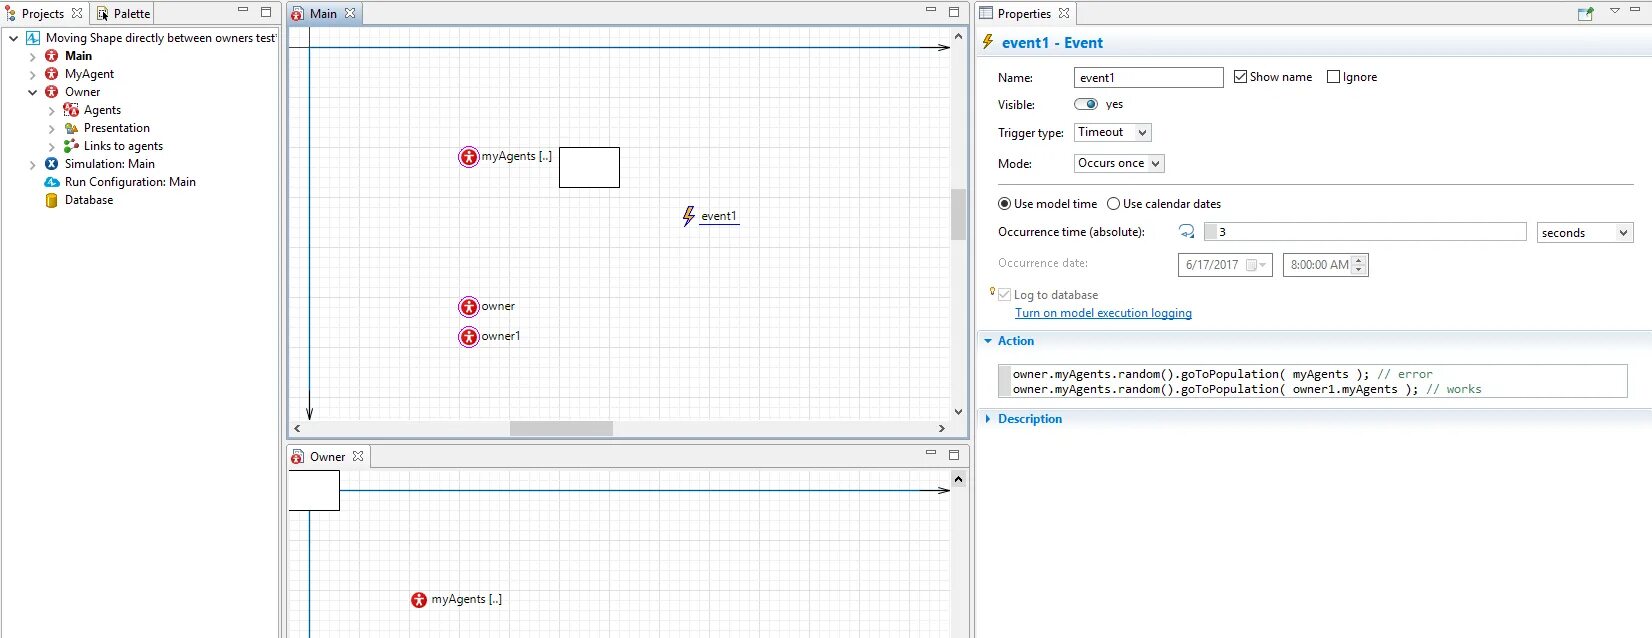The image size is (1652, 638).
Task: Click the Occurrence time value field
Action: click(x=1365, y=232)
